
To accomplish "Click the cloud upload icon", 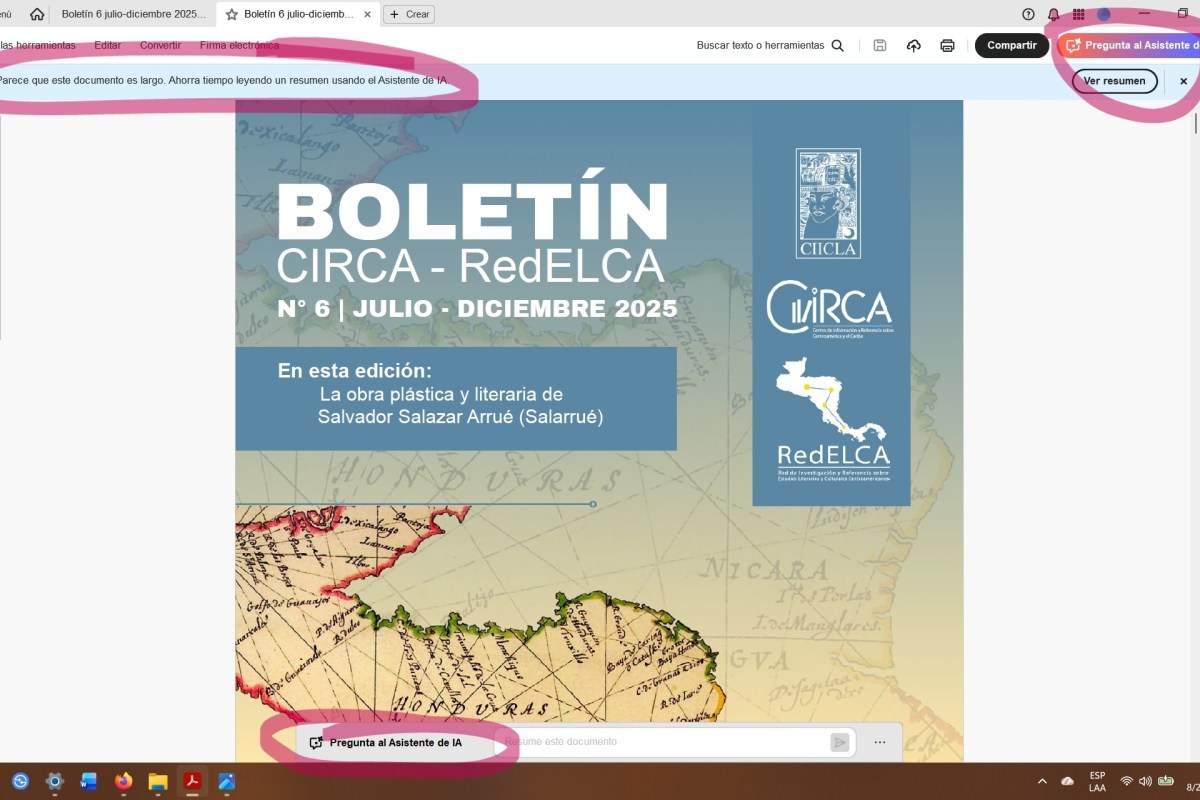I will click(x=913, y=45).
